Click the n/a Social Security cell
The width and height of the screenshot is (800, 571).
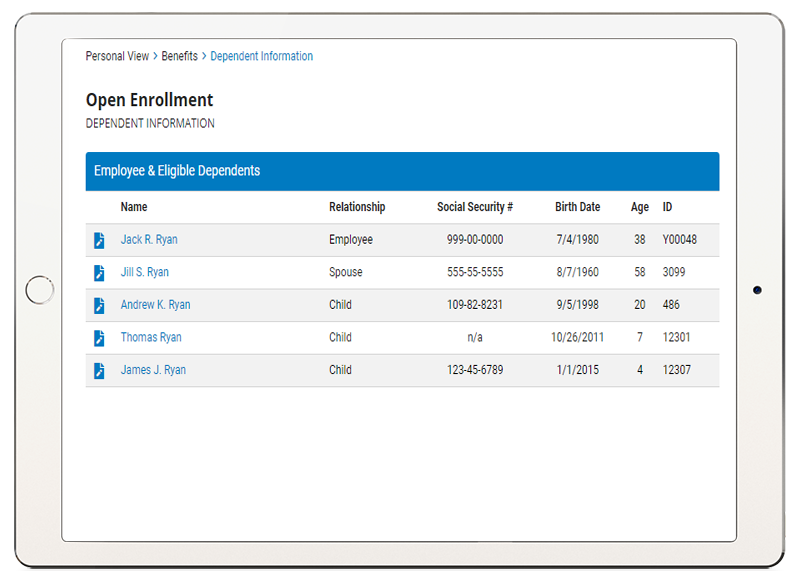[475, 338]
